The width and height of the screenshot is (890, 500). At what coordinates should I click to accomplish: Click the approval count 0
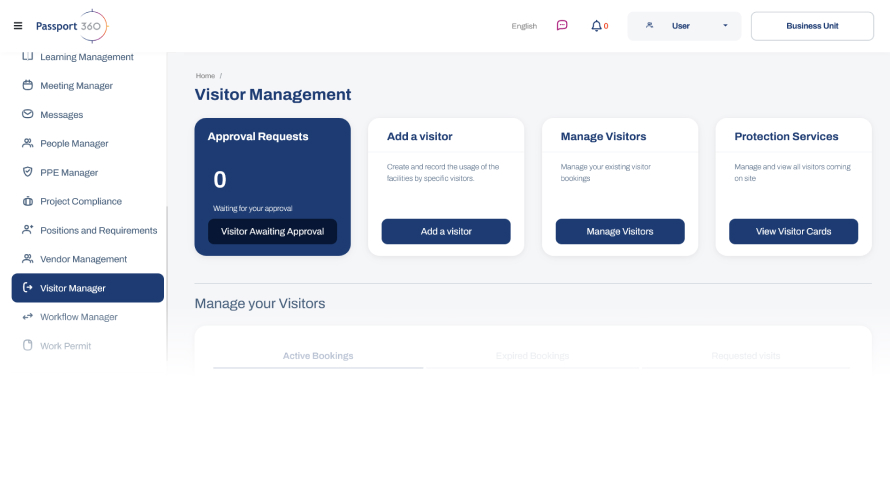(220, 180)
